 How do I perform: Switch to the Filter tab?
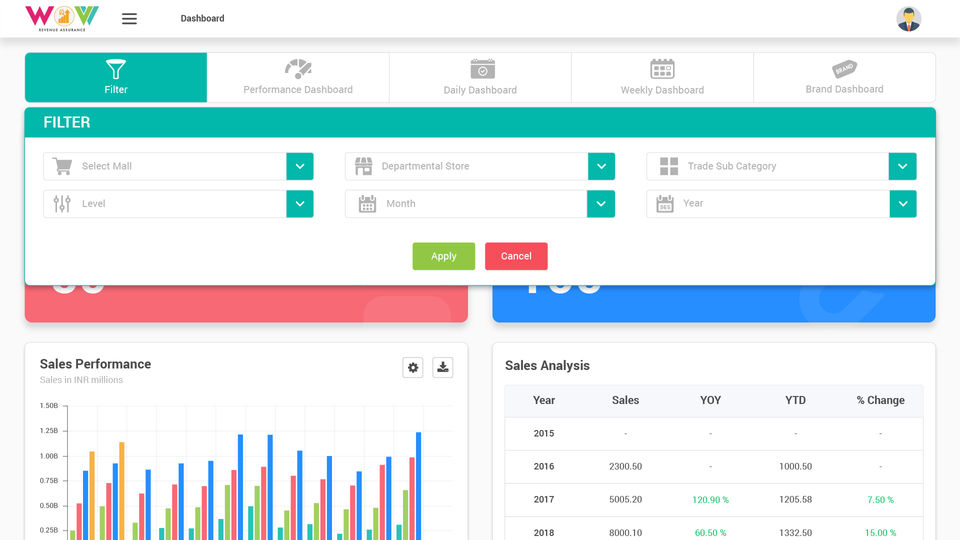116,77
